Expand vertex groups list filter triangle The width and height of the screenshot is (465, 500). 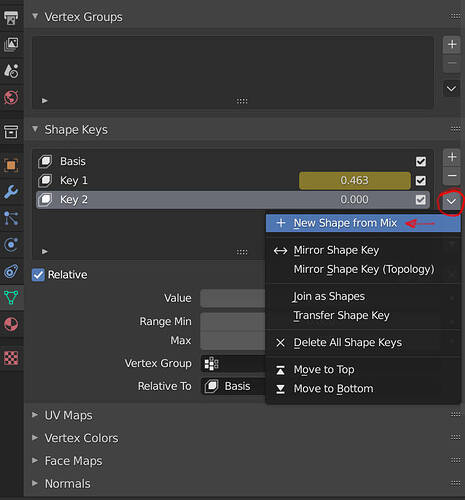point(45,101)
